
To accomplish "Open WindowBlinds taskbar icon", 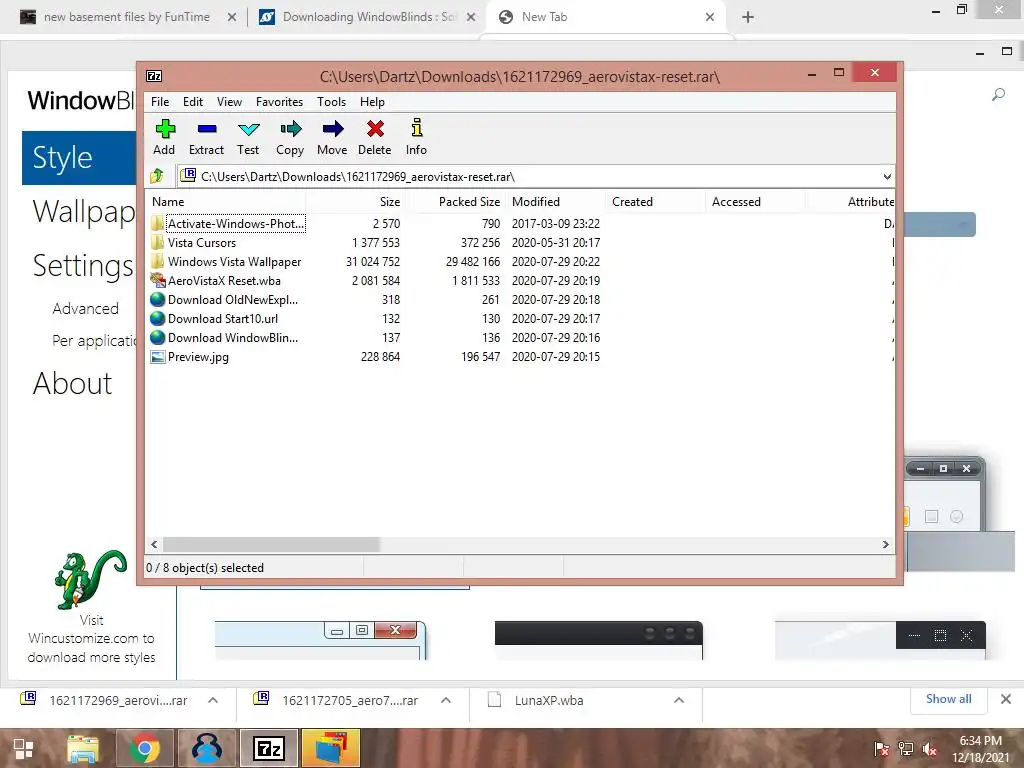I will click(x=331, y=748).
